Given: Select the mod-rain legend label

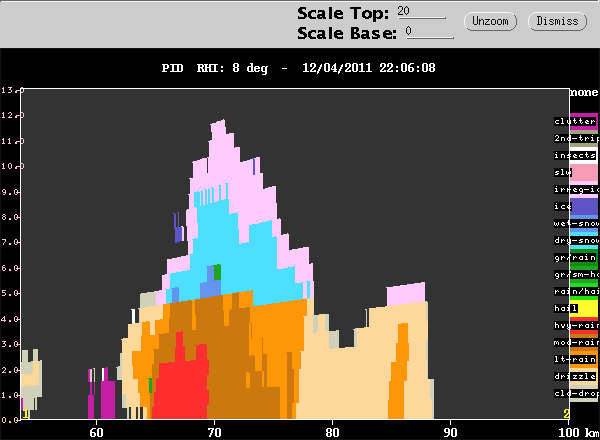Looking at the screenshot, I should 576,342.
